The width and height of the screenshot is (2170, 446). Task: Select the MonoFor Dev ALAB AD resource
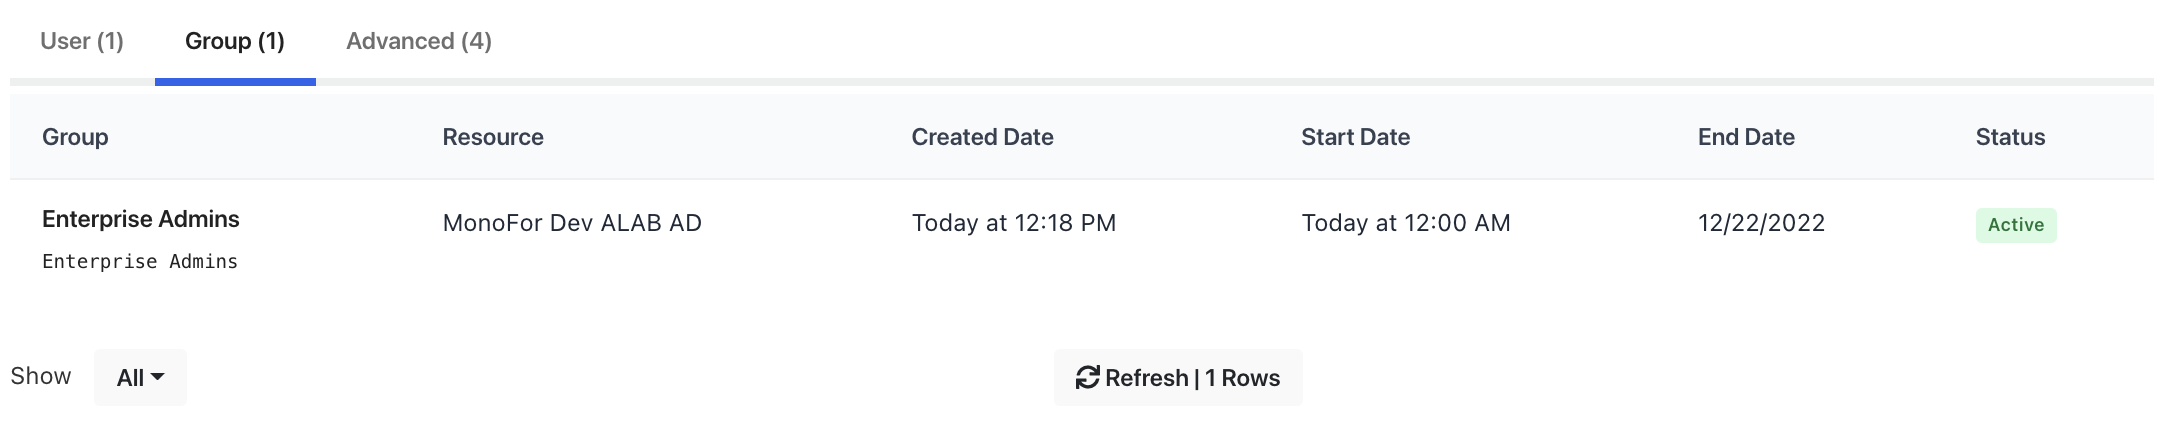coord(572,223)
